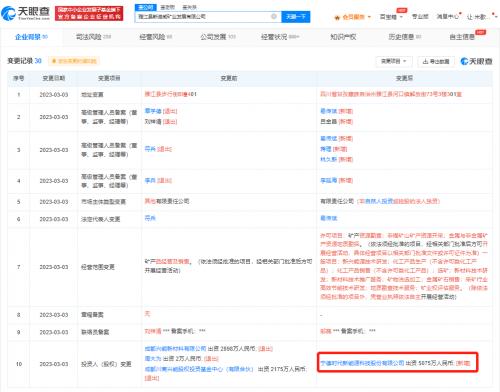The height and width of the screenshot is (392, 500).
Task: Click the first blue name after change in row 2
Action: click(x=329, y=111)
